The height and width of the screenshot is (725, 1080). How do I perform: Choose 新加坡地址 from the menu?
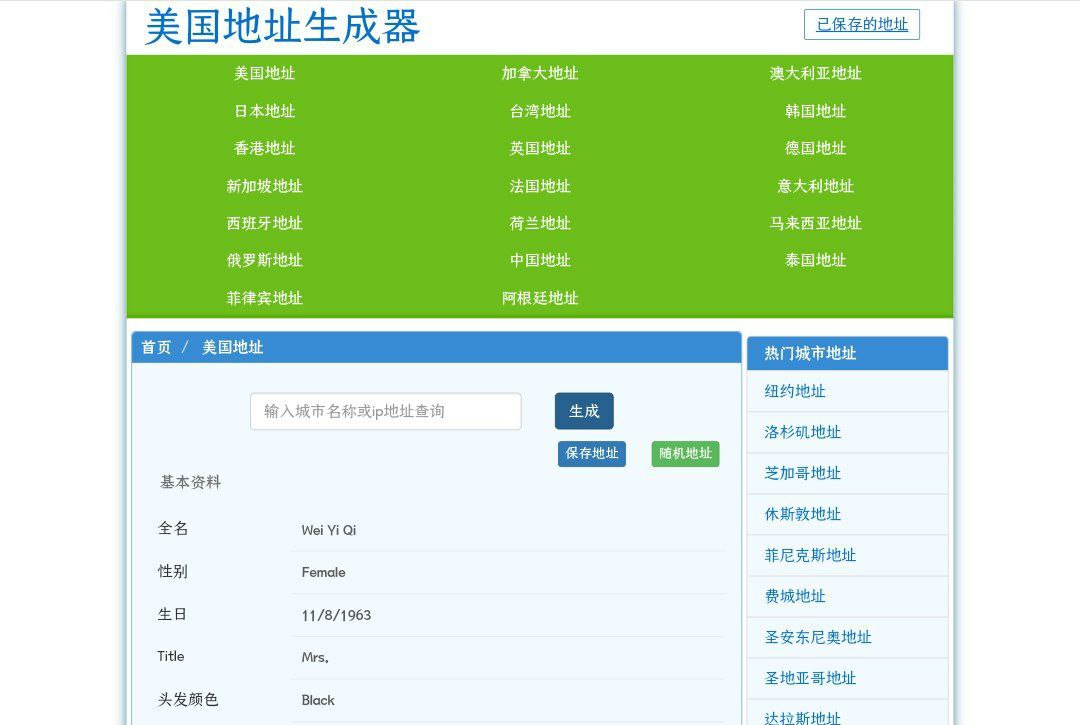(264, 186)
